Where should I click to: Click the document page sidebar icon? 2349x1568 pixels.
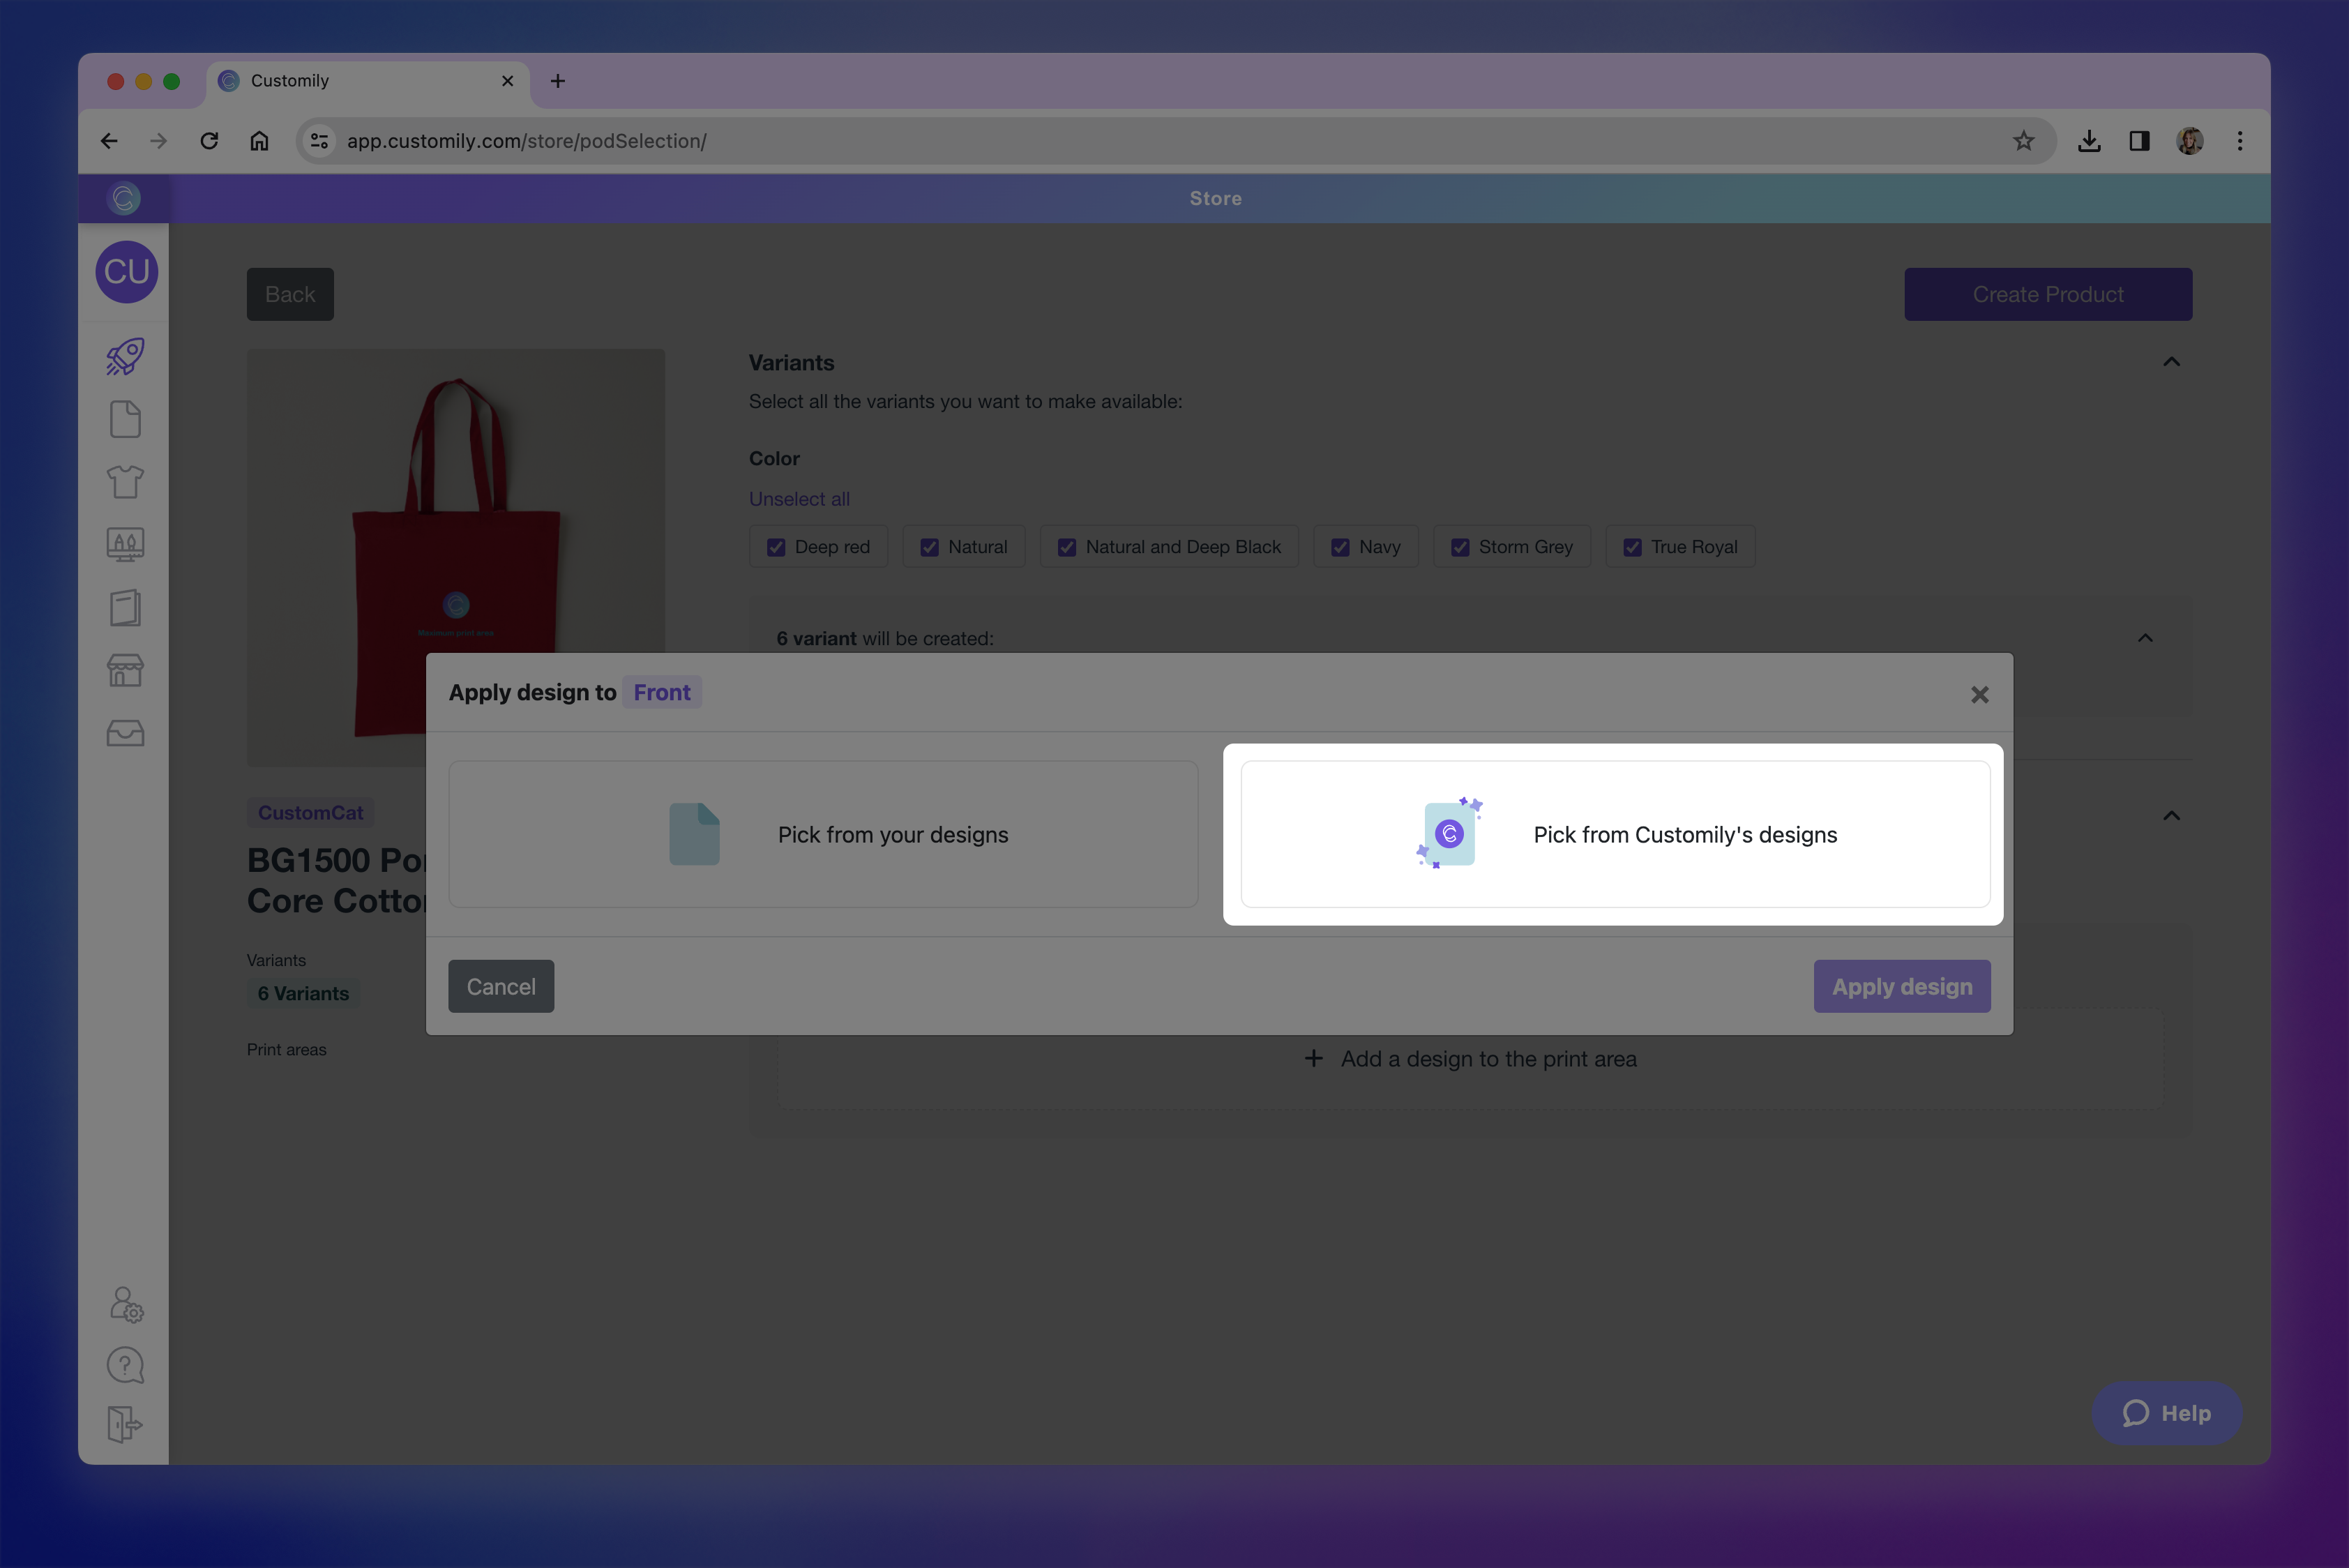tap(125, 419)
